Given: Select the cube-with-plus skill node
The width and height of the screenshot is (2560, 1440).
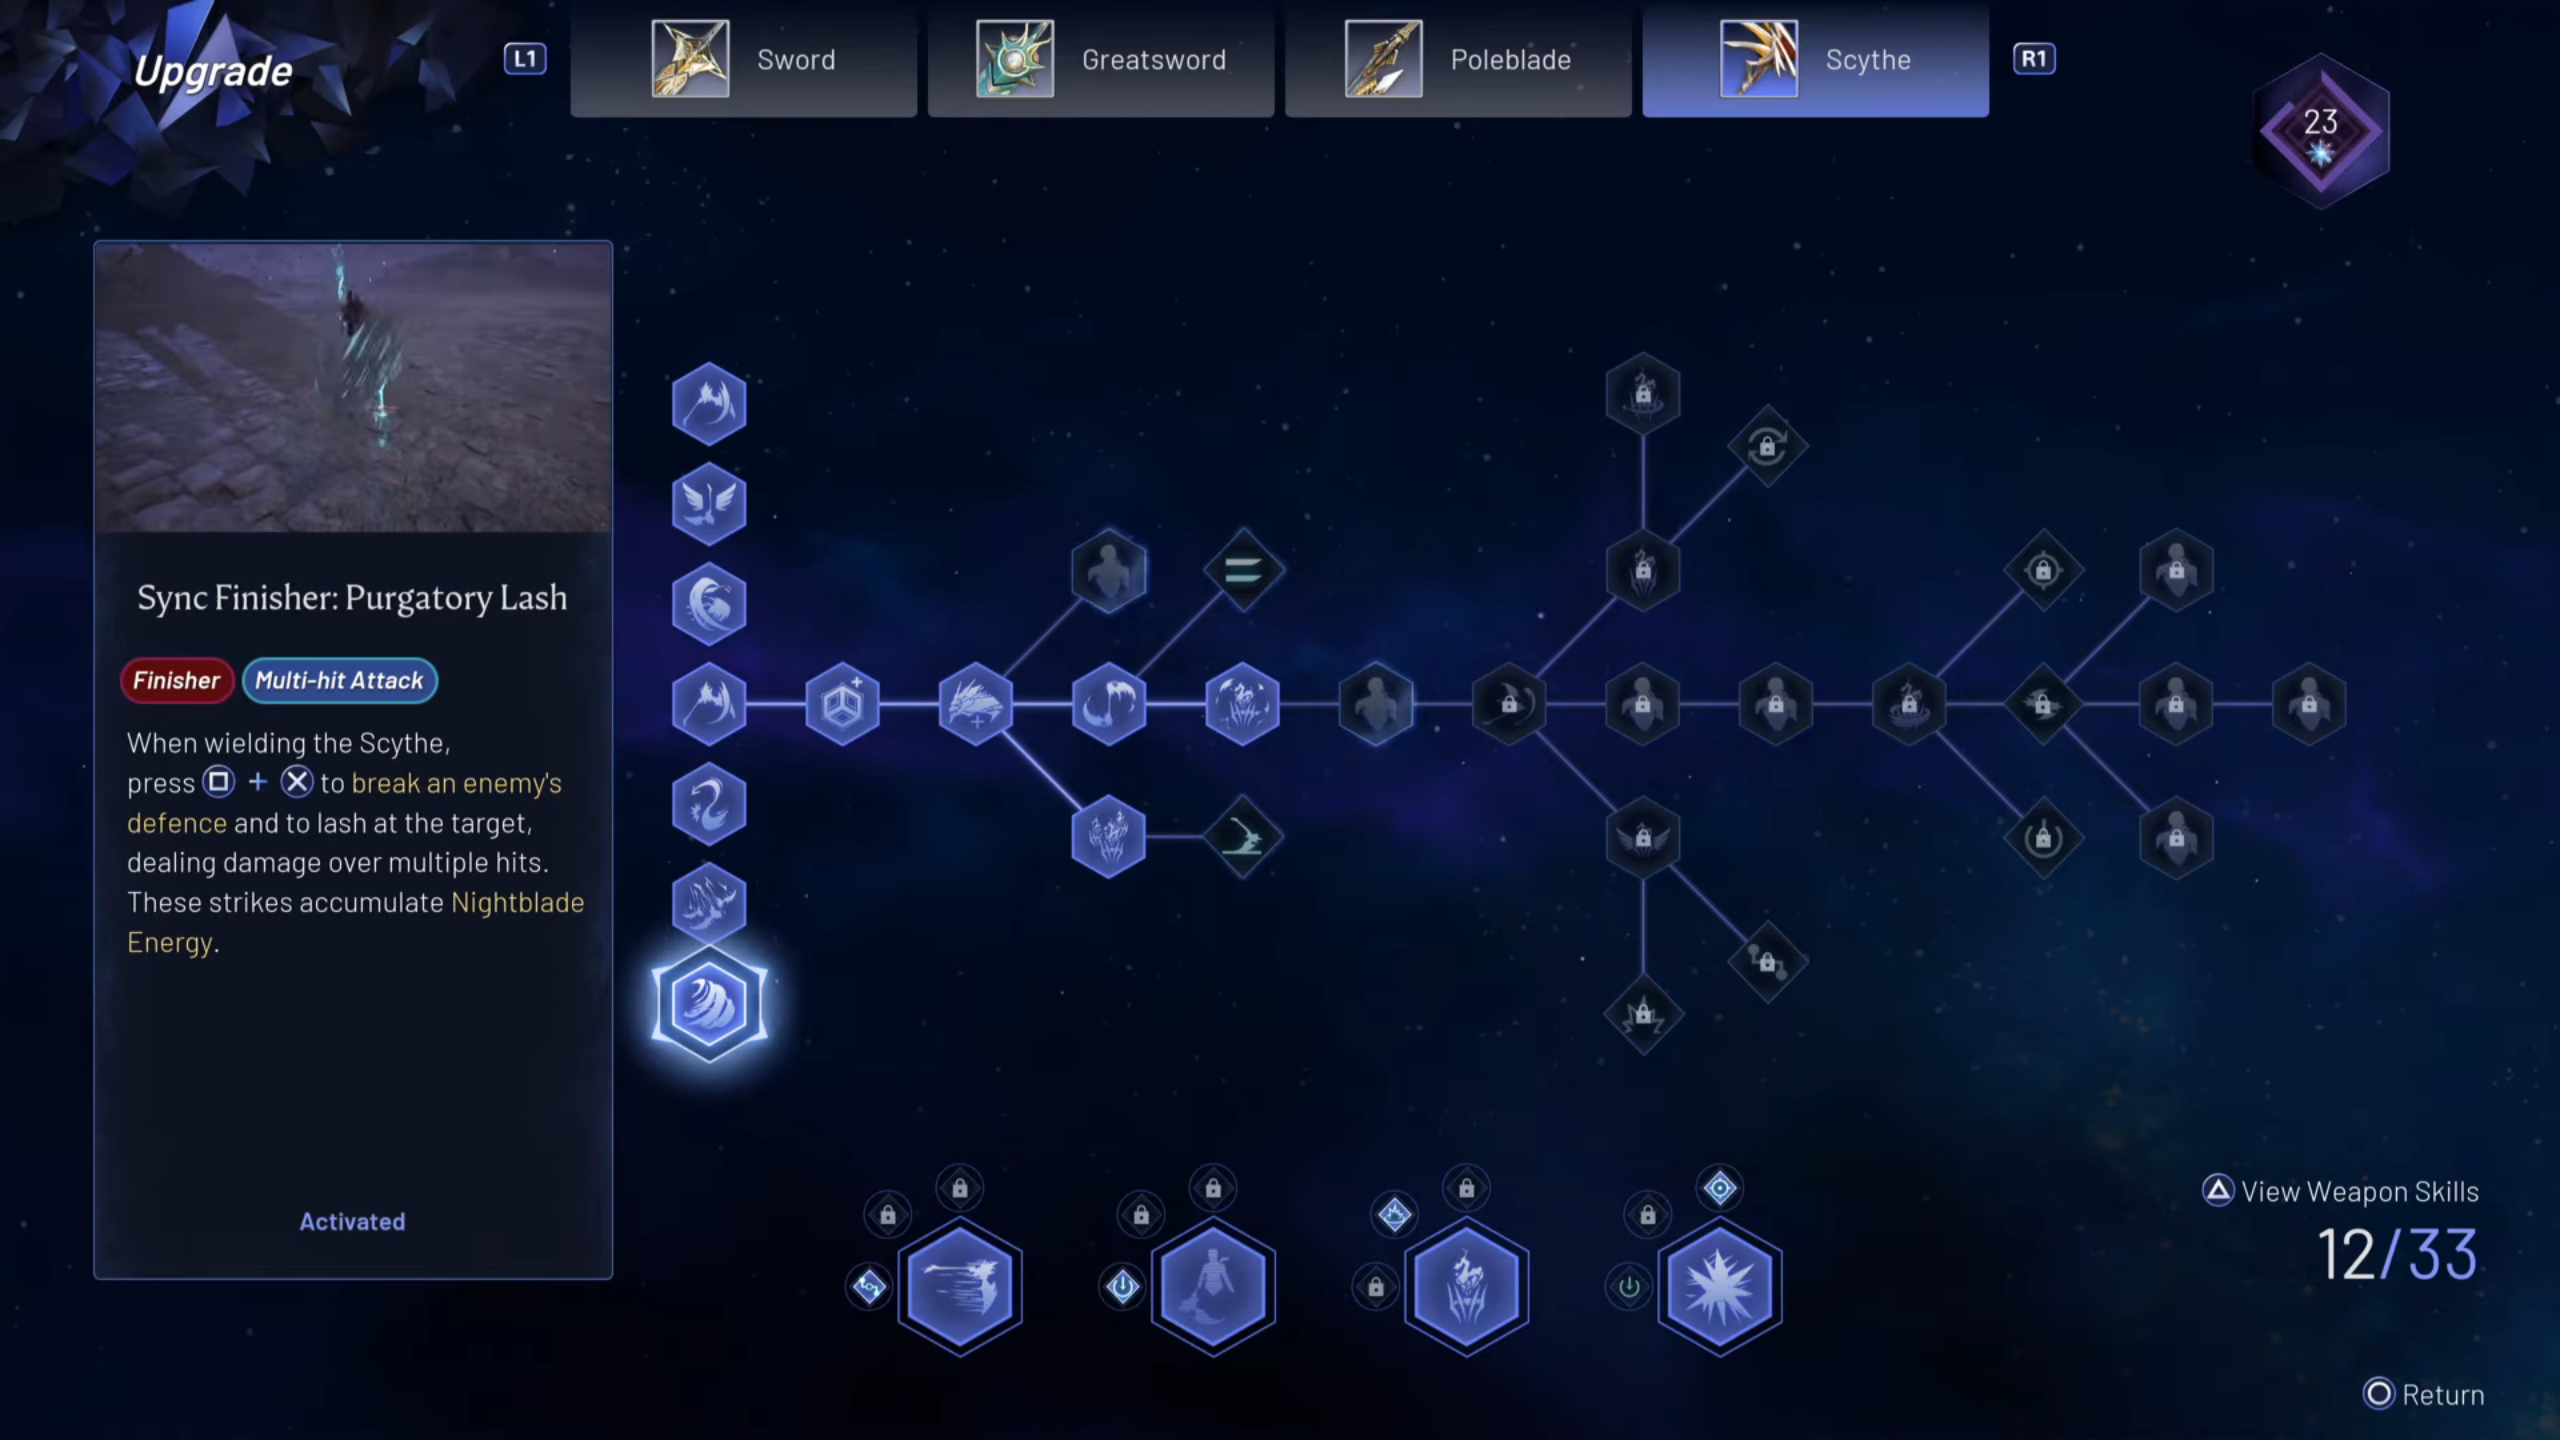Looking at the screenshot, I should [x=842, y=704].
